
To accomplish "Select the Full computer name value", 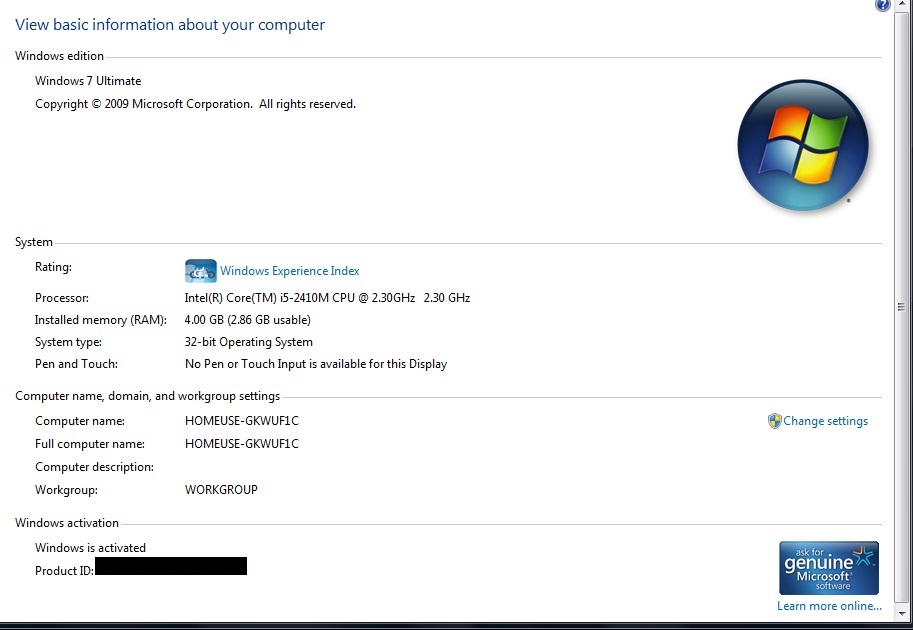I will tap(242, 444).
